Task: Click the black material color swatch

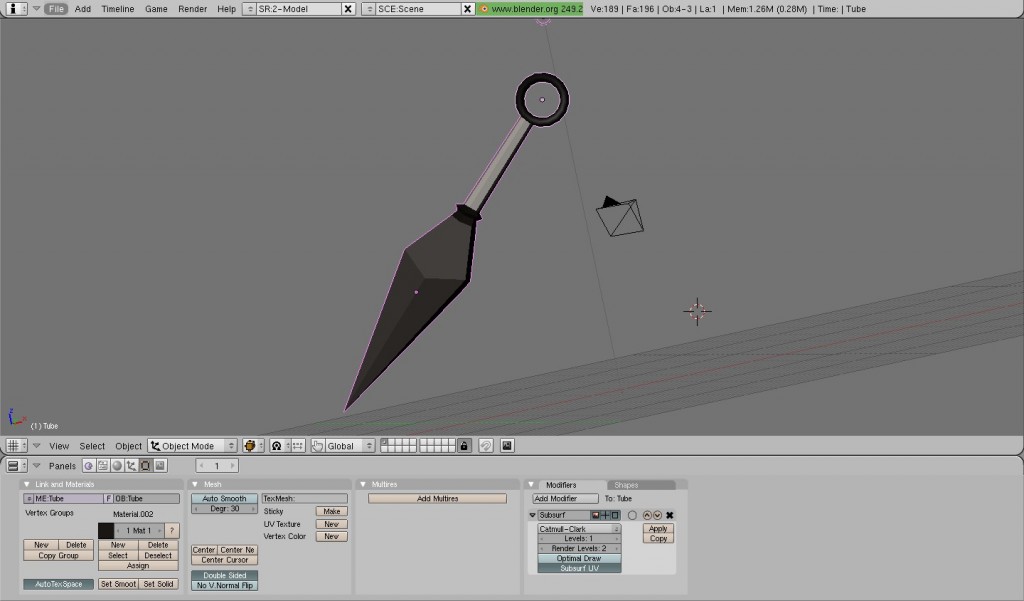Action: [x=106, y=530]
